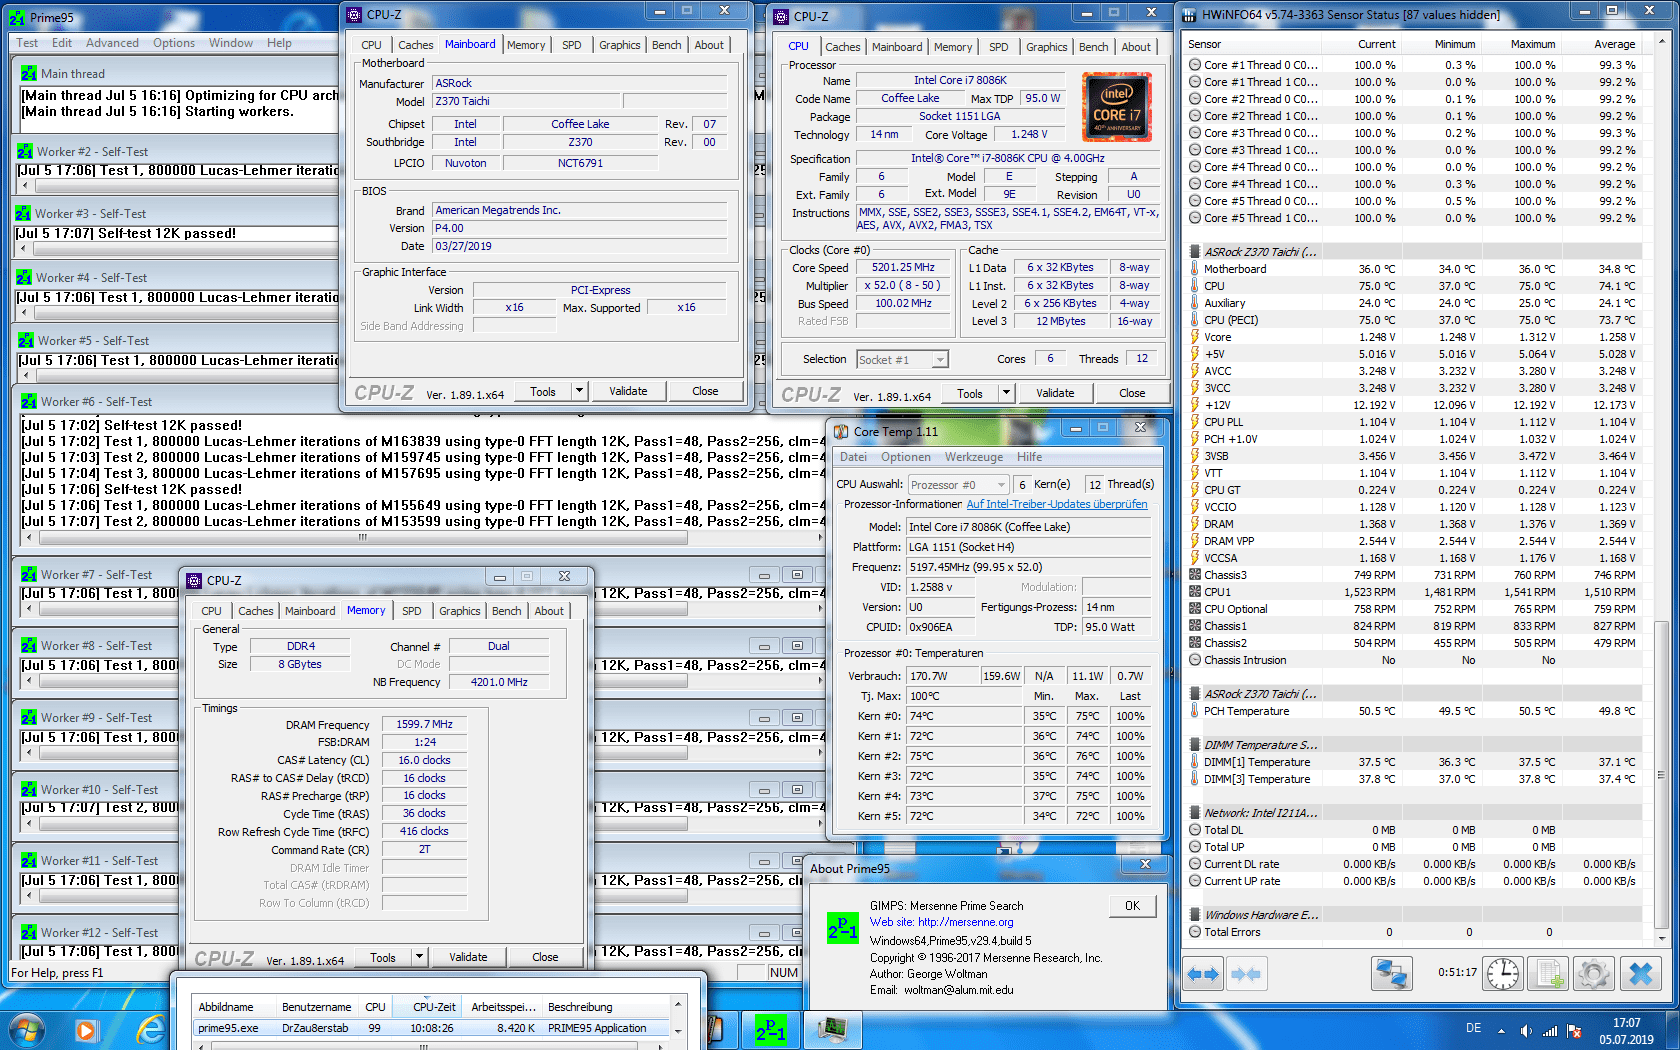The image size is (1680, 1050).
Task: Open the network monitors icon in HWiNFO
Action: point(1391,973)
